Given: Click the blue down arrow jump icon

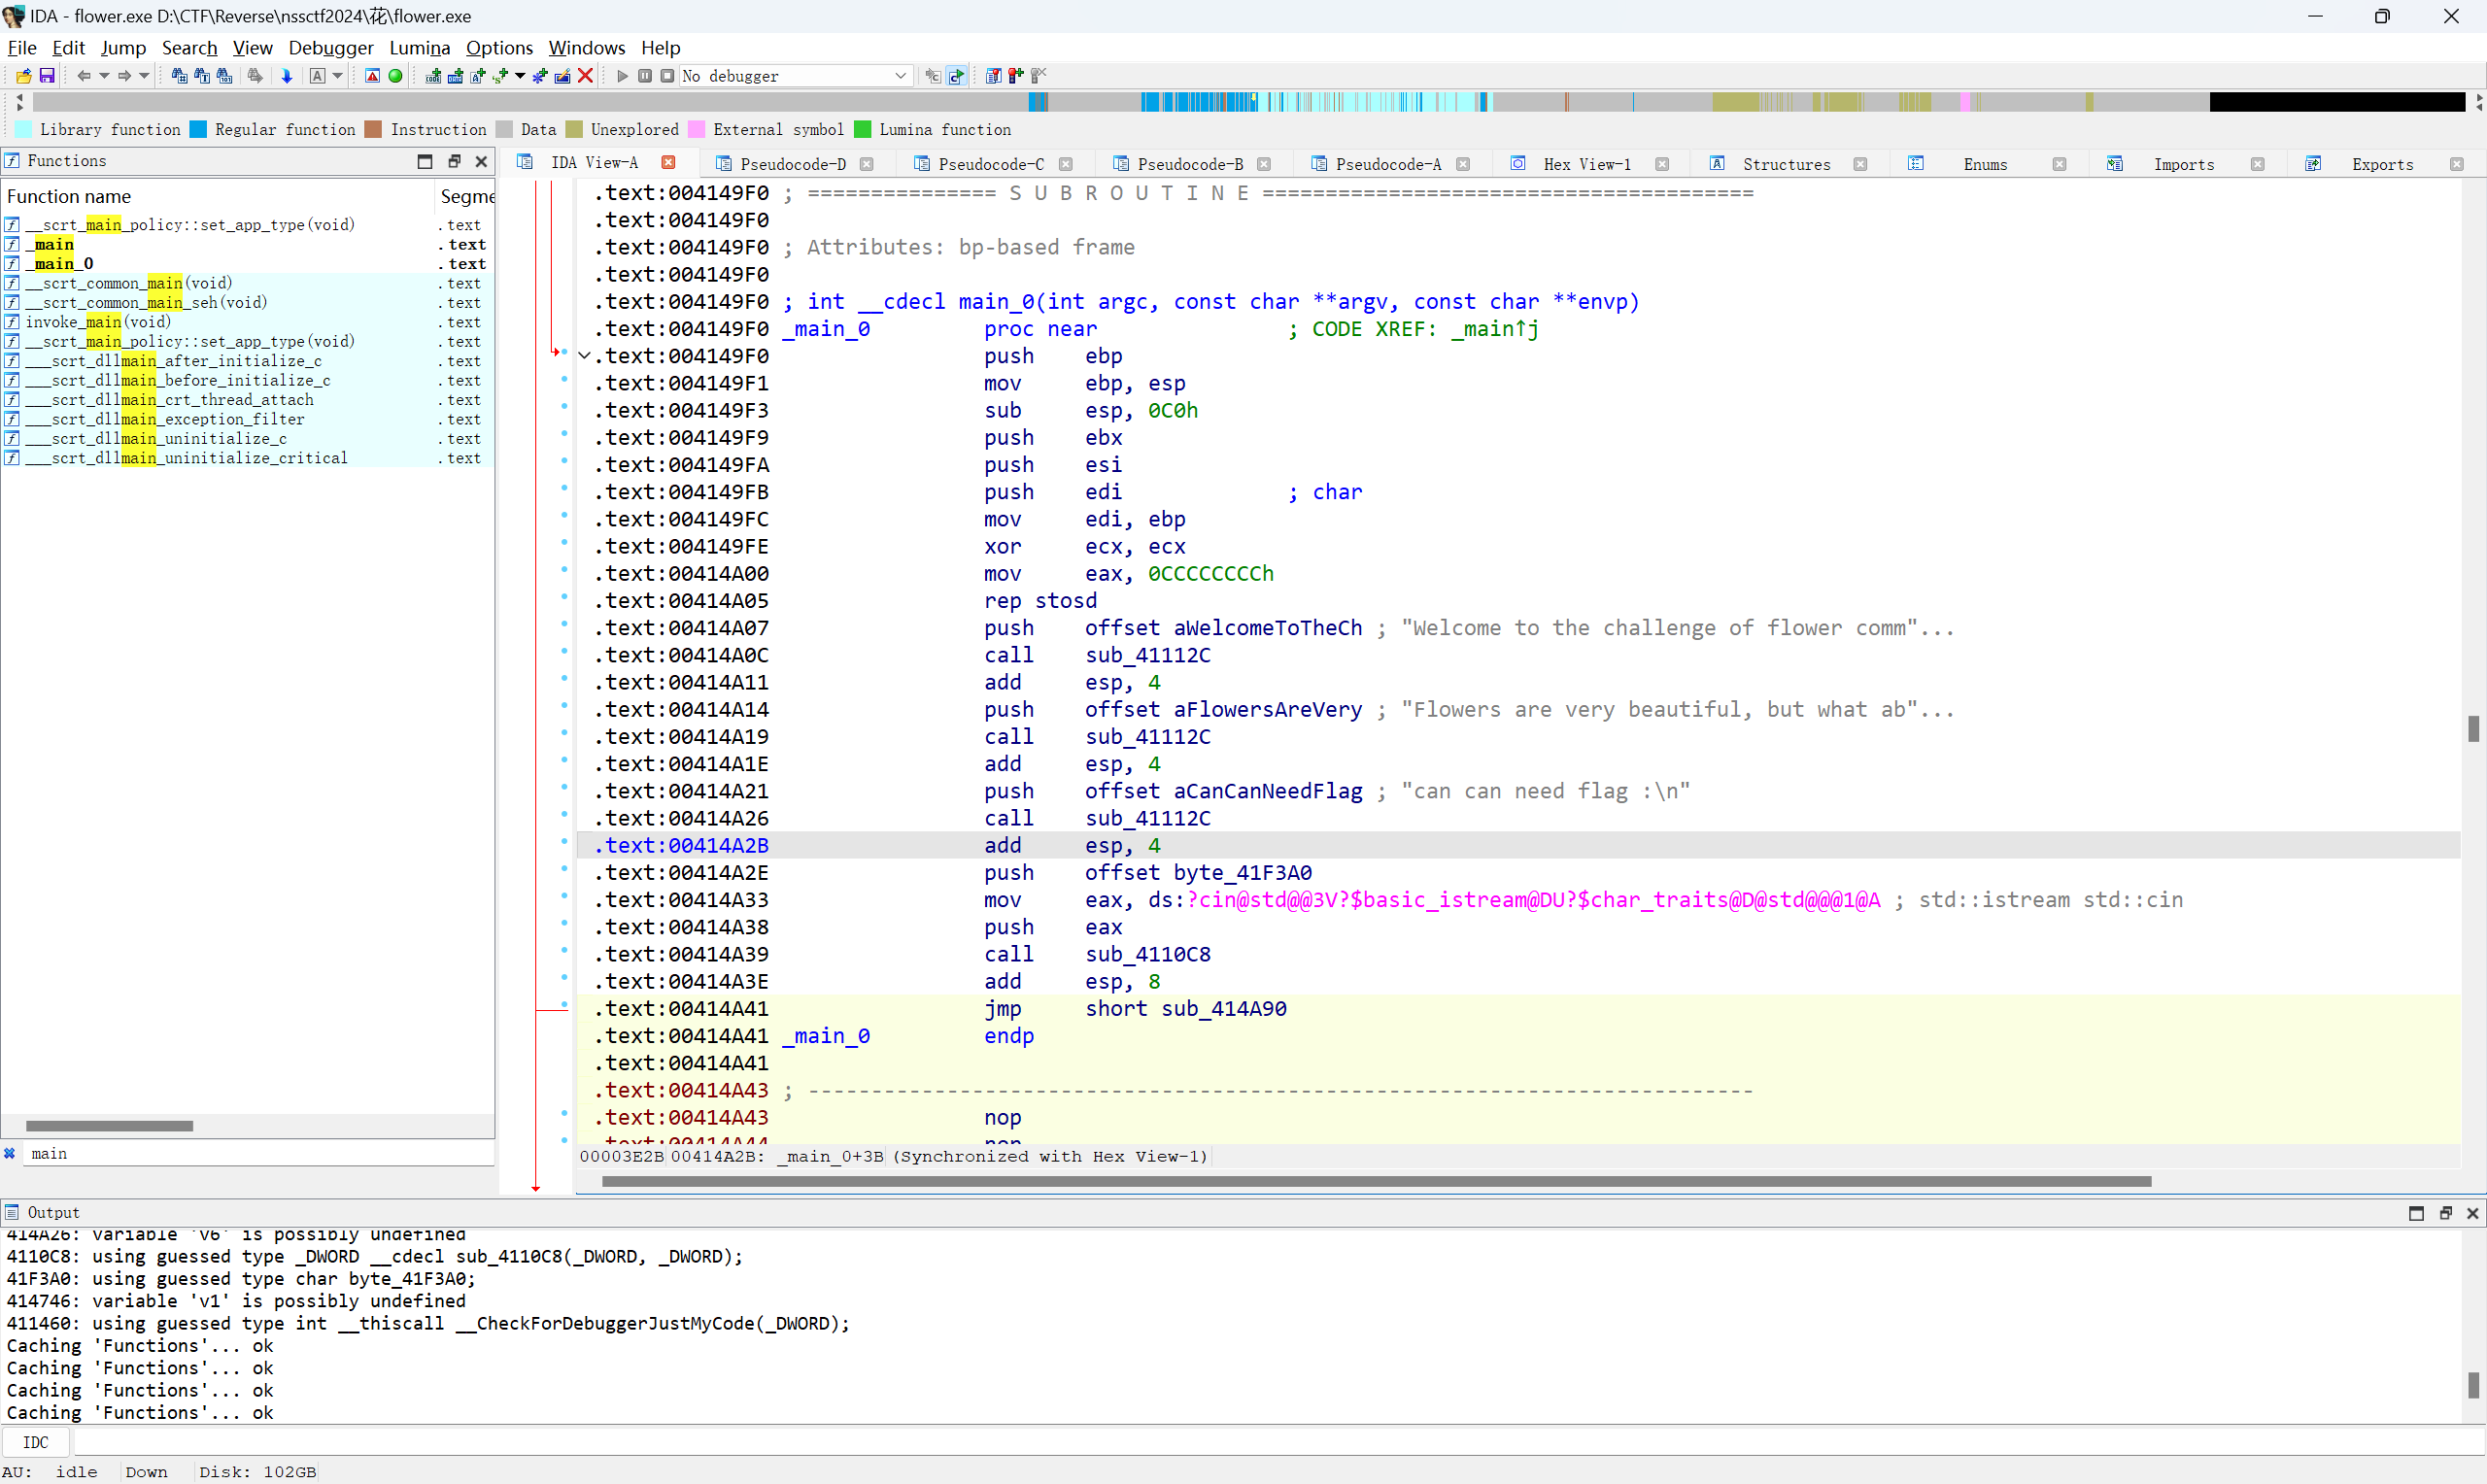Looking at the screenshot, I should 287,76.
